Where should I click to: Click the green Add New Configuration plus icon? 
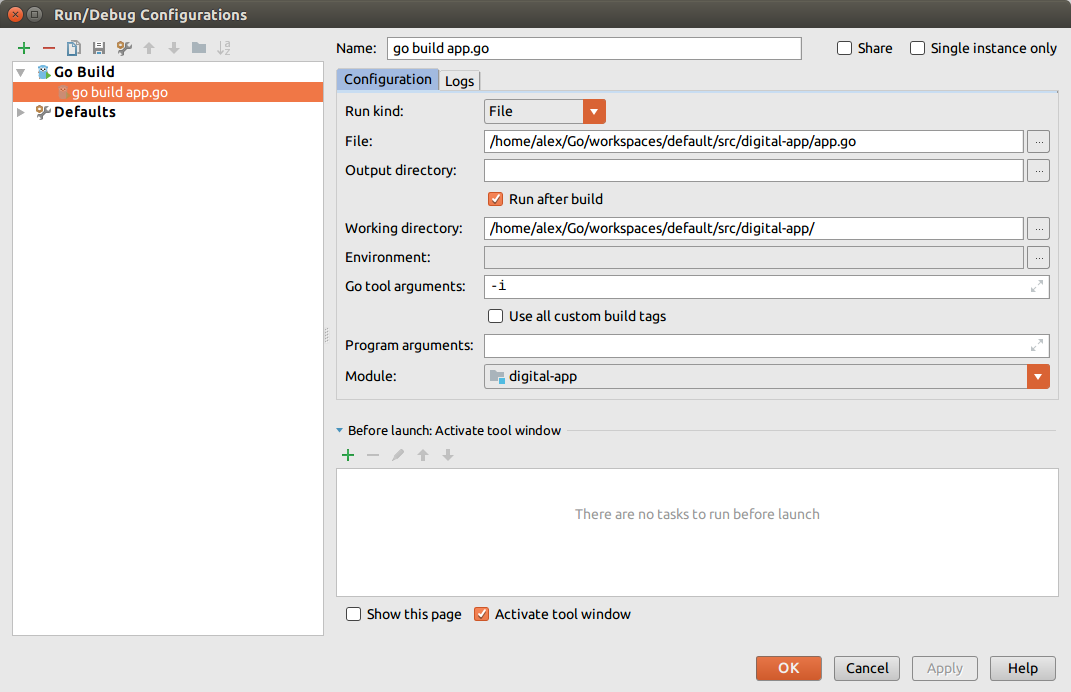[x=24, y=48]
